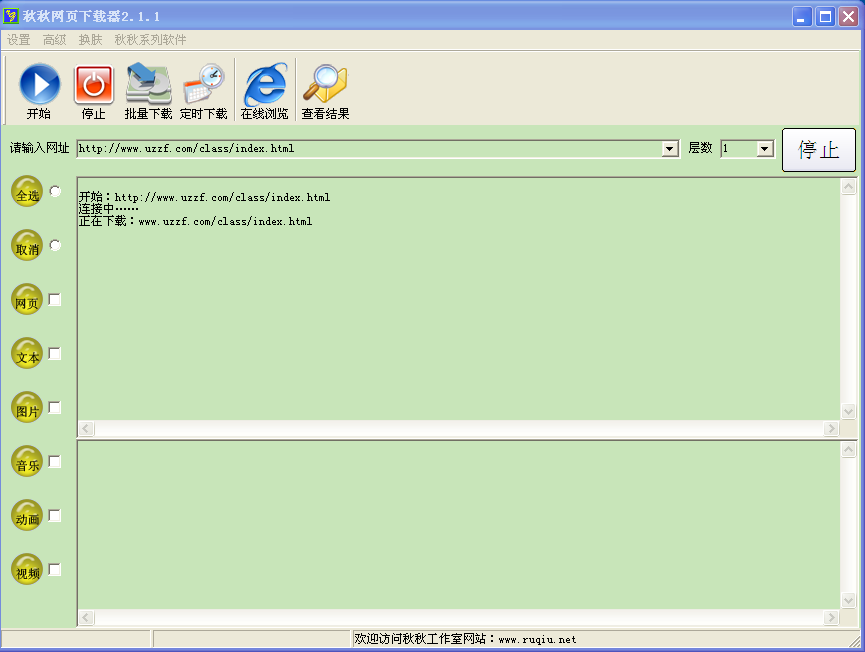Open the 高级 menu
865x652 pixels.
[x=54, y=40]
